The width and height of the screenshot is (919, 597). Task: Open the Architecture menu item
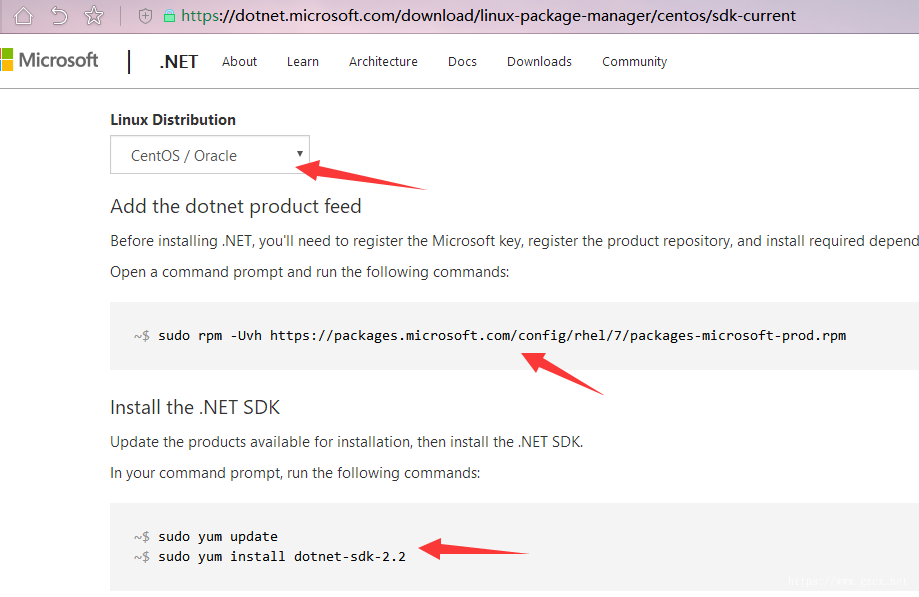point(383,62)
